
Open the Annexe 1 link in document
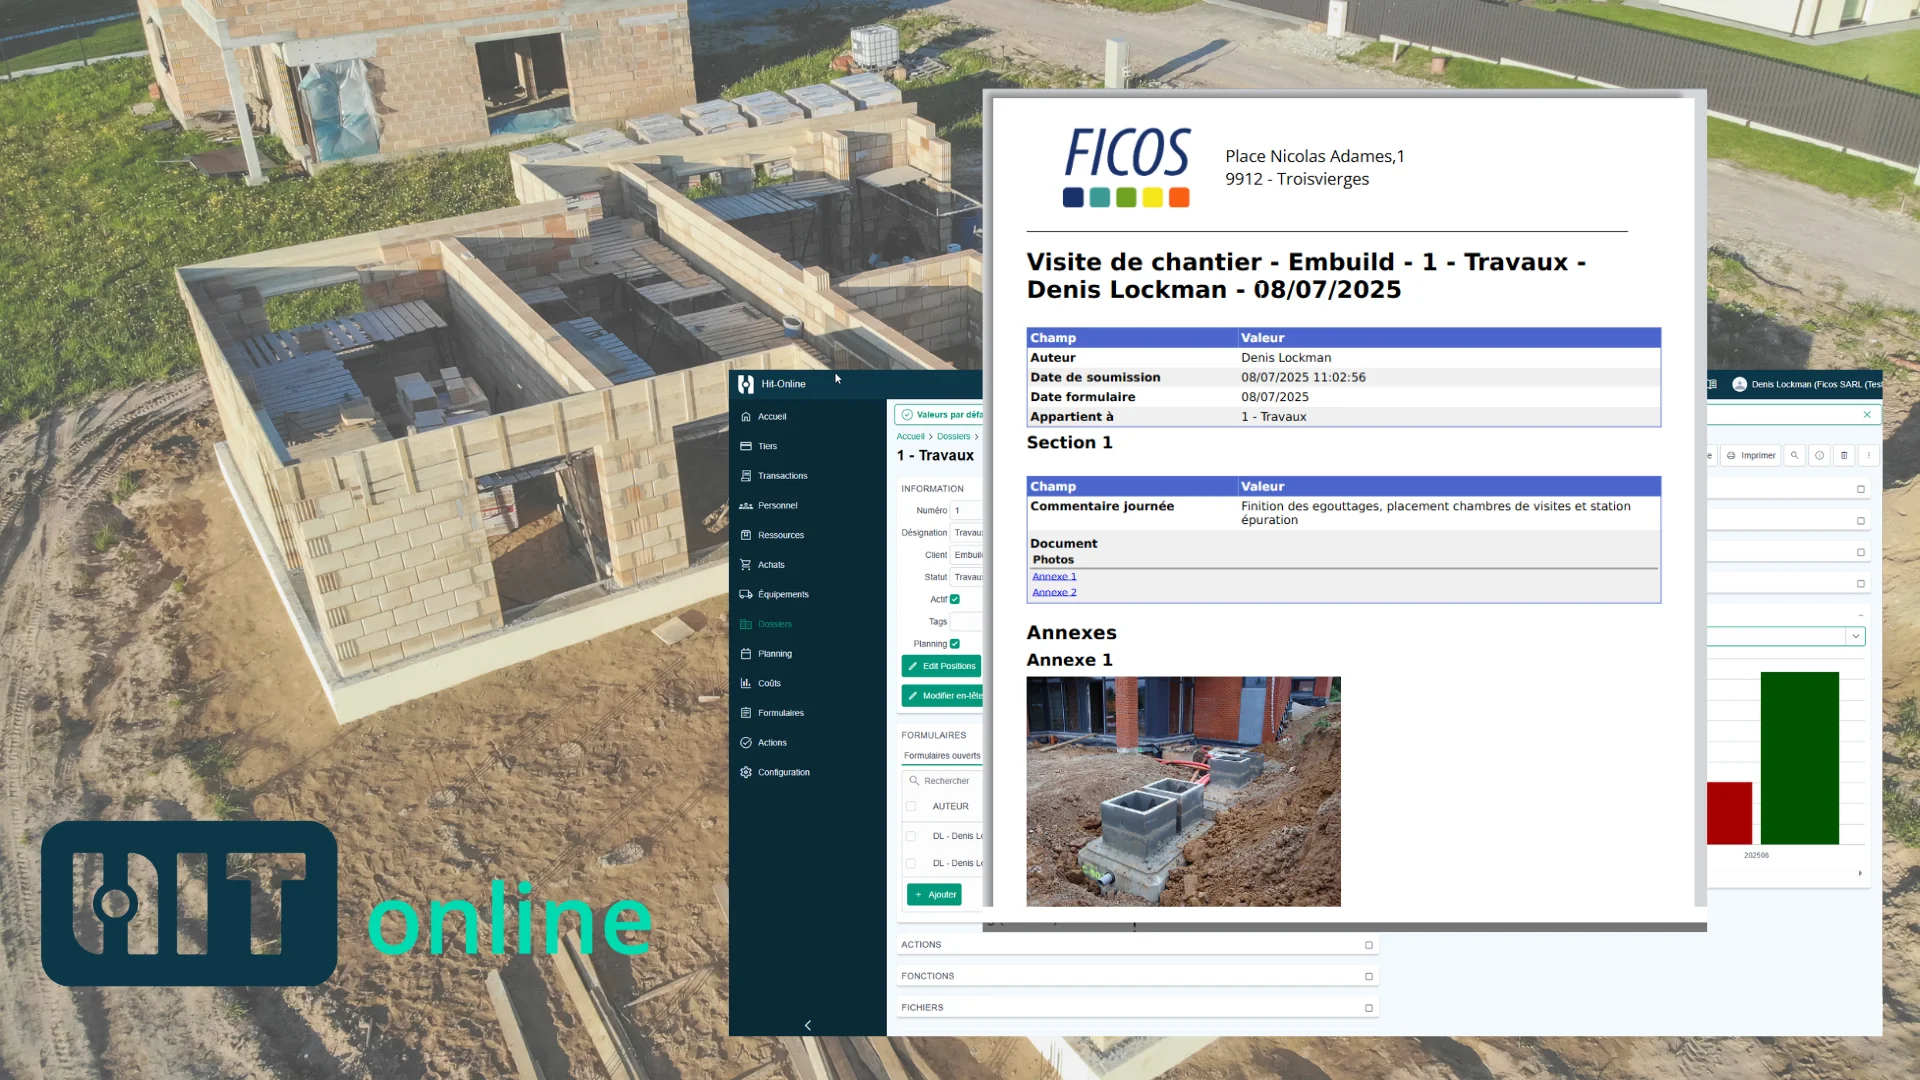1054,576
